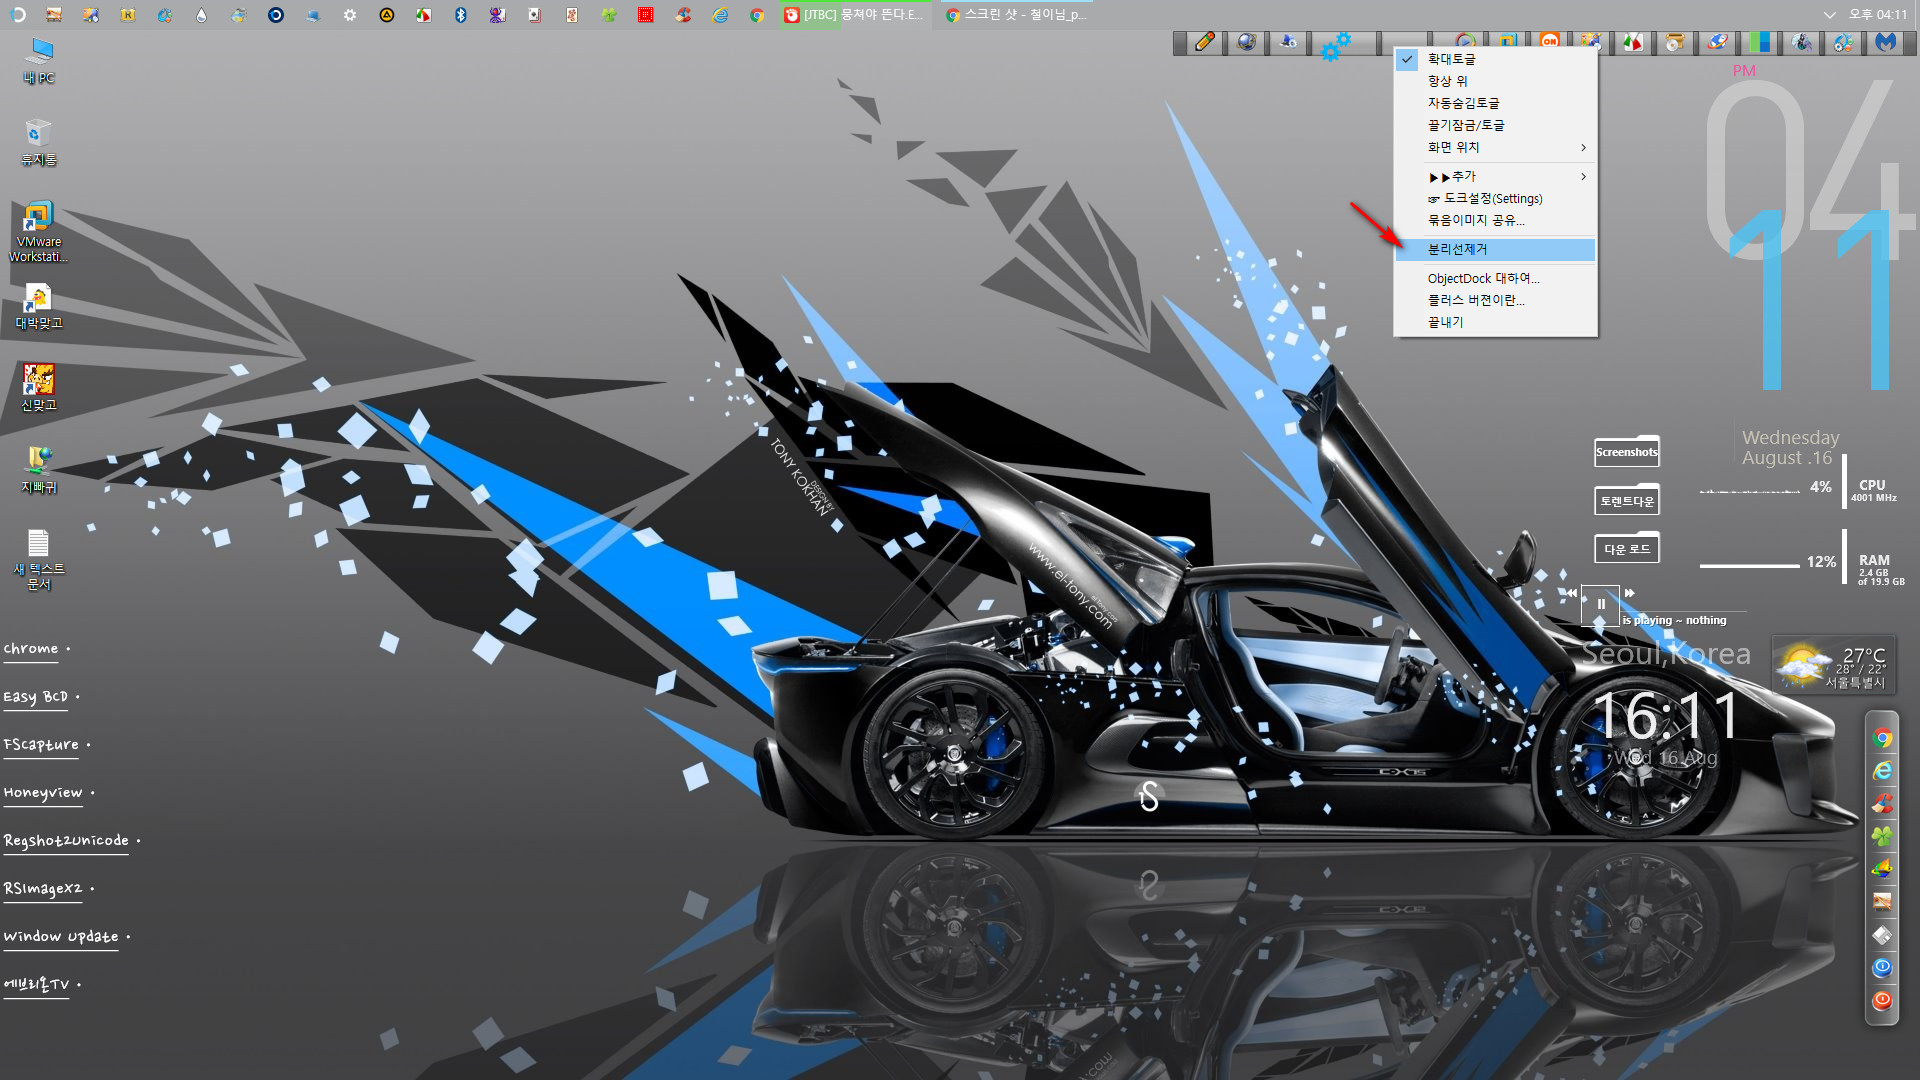This screenshot has width=1920, height=1080.
Task: Launch Honeyview from the launcher list
Action: click(43, 793)
